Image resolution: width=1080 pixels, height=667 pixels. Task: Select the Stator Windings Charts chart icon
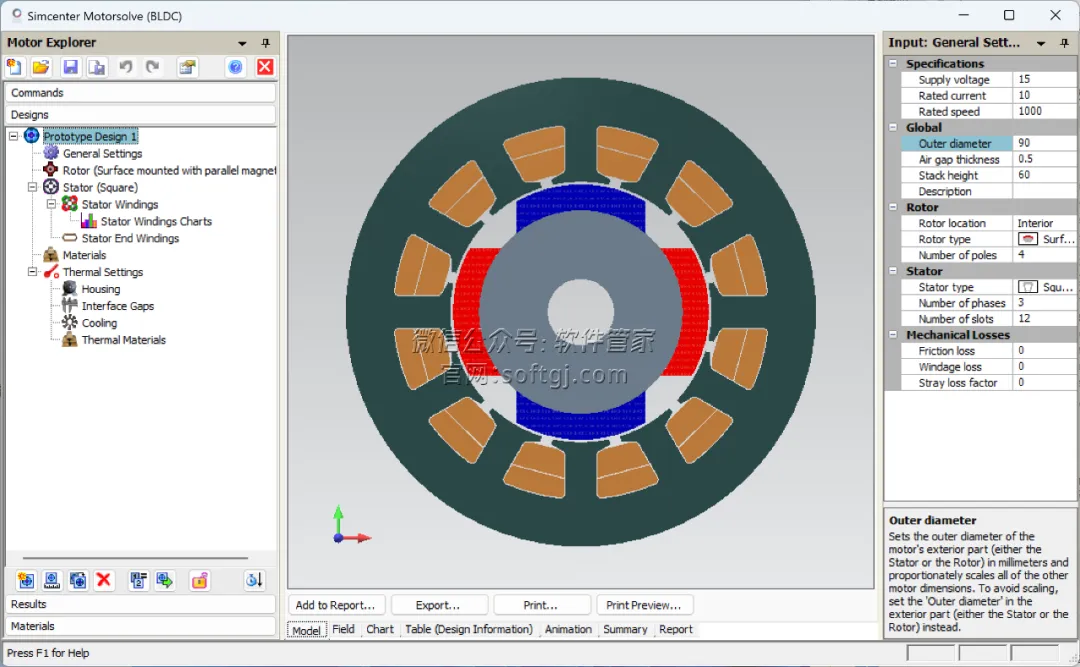coord(89,220)
